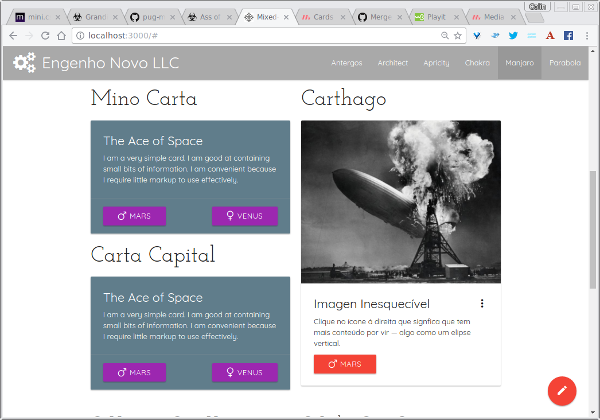Click the red letter A extension icon
This screenshot has height=420, width=600.
click(550, 36)
